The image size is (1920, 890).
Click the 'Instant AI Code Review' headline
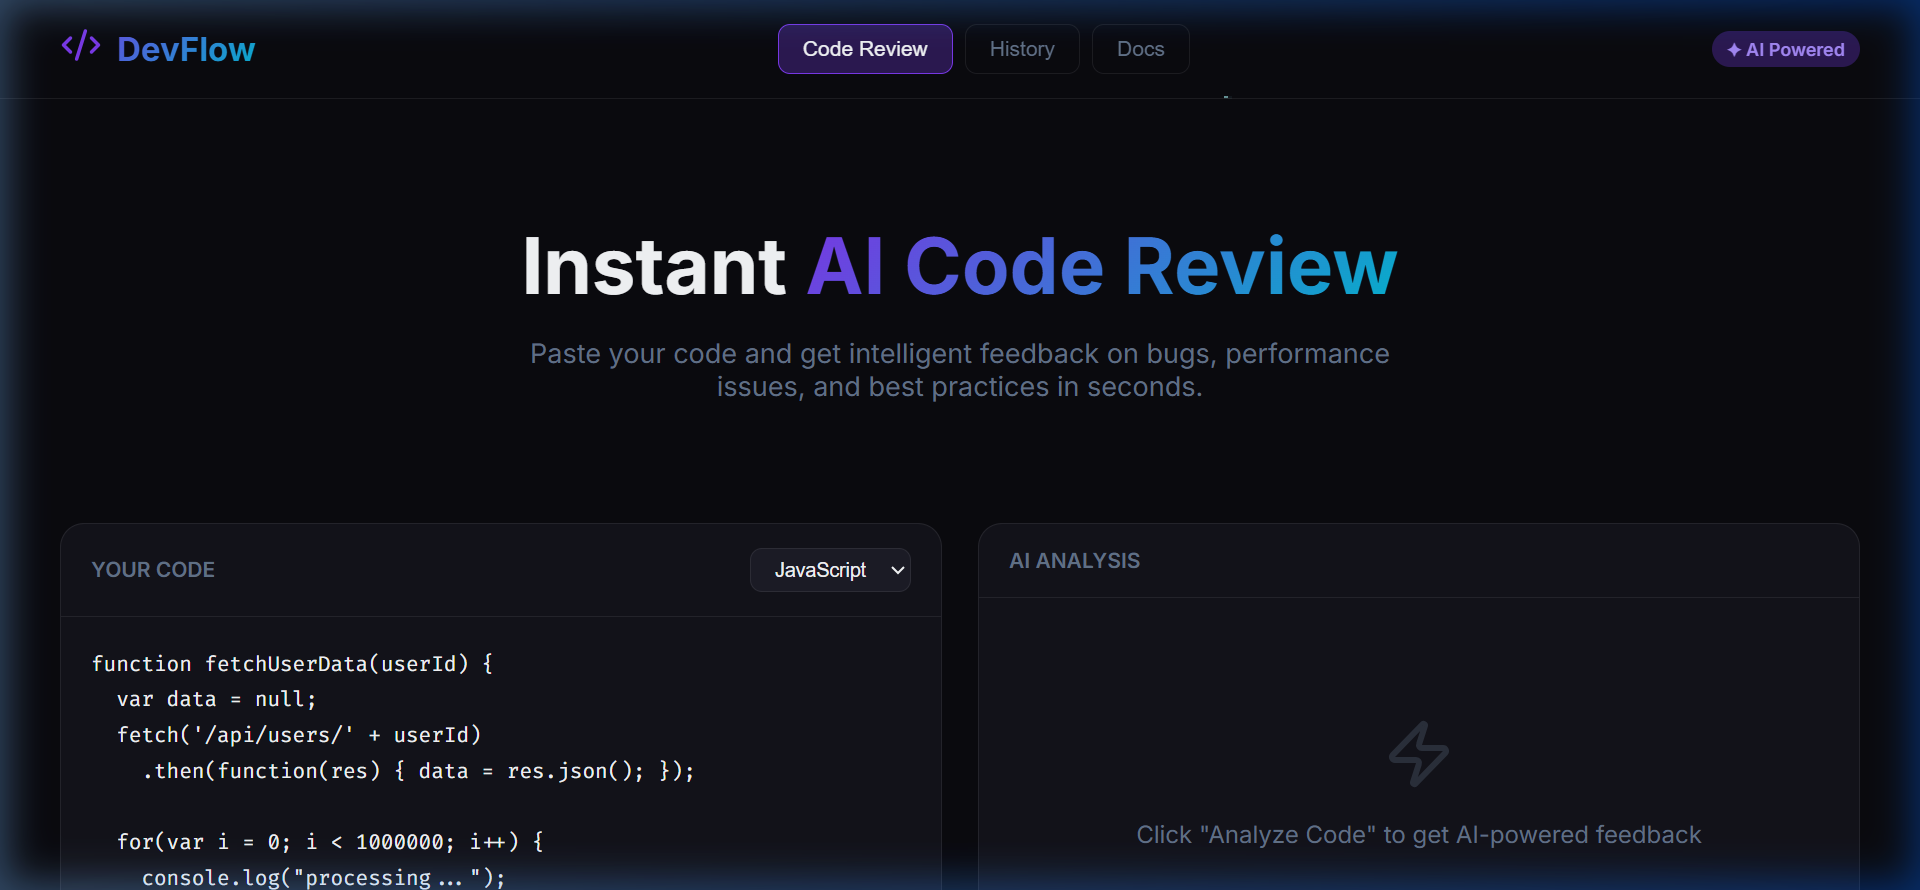(x=959, y=267)
